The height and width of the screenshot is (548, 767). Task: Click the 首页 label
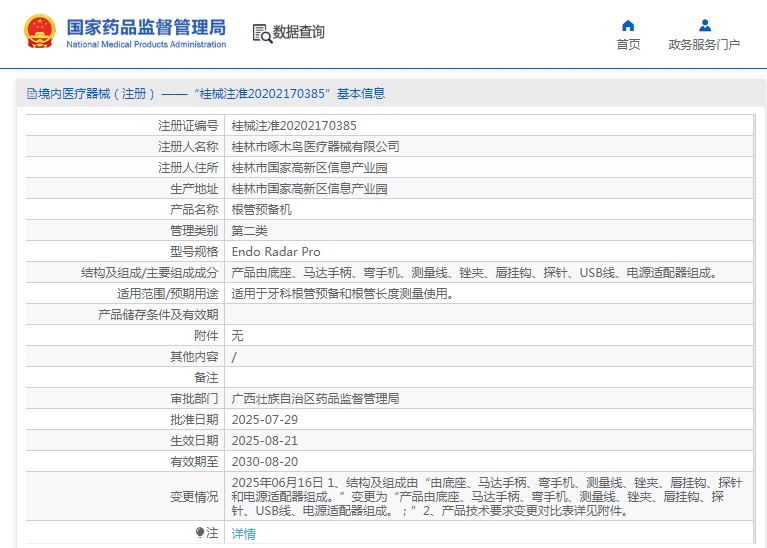(628, 45)
